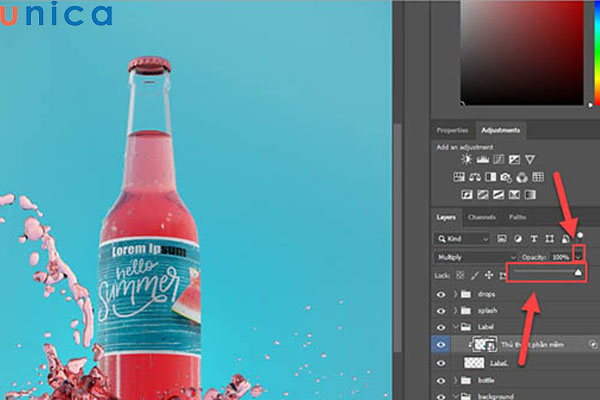Click the canvas vertical scrollbar
This screenshot has width=600, height=400.
398,237
